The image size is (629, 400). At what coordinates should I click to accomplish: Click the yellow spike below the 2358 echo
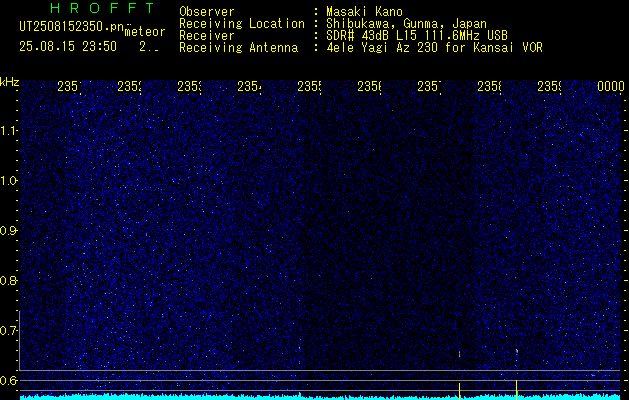(516, 390)
